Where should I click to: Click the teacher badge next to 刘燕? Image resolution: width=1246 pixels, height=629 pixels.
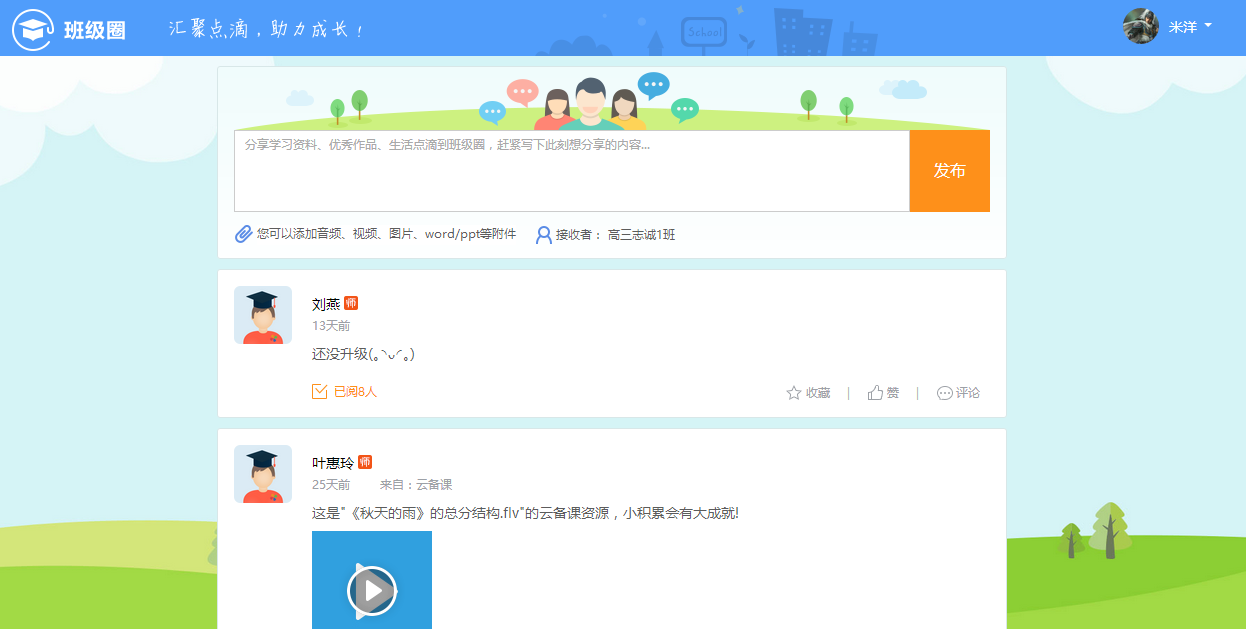(x=351, y=303)
